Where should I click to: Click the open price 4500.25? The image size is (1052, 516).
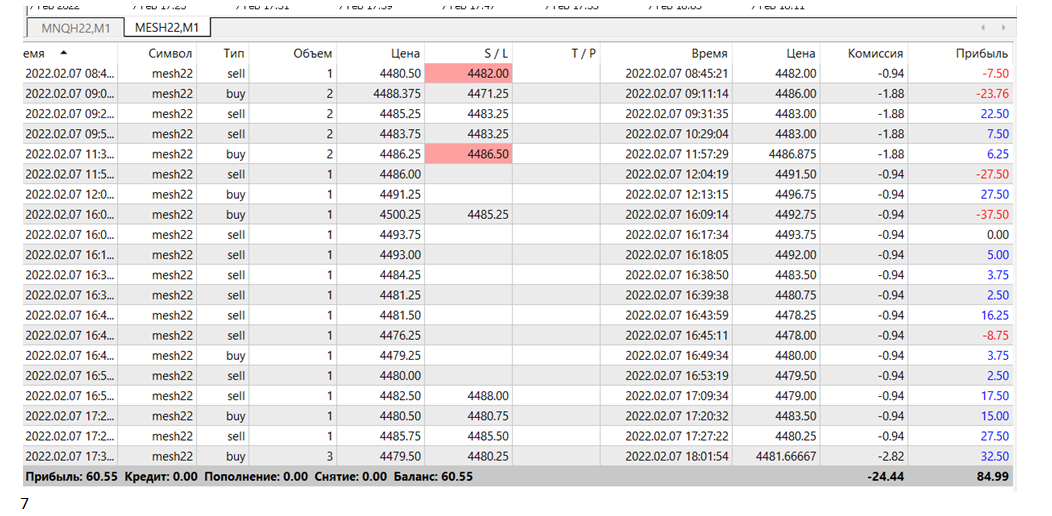[400, 215]
